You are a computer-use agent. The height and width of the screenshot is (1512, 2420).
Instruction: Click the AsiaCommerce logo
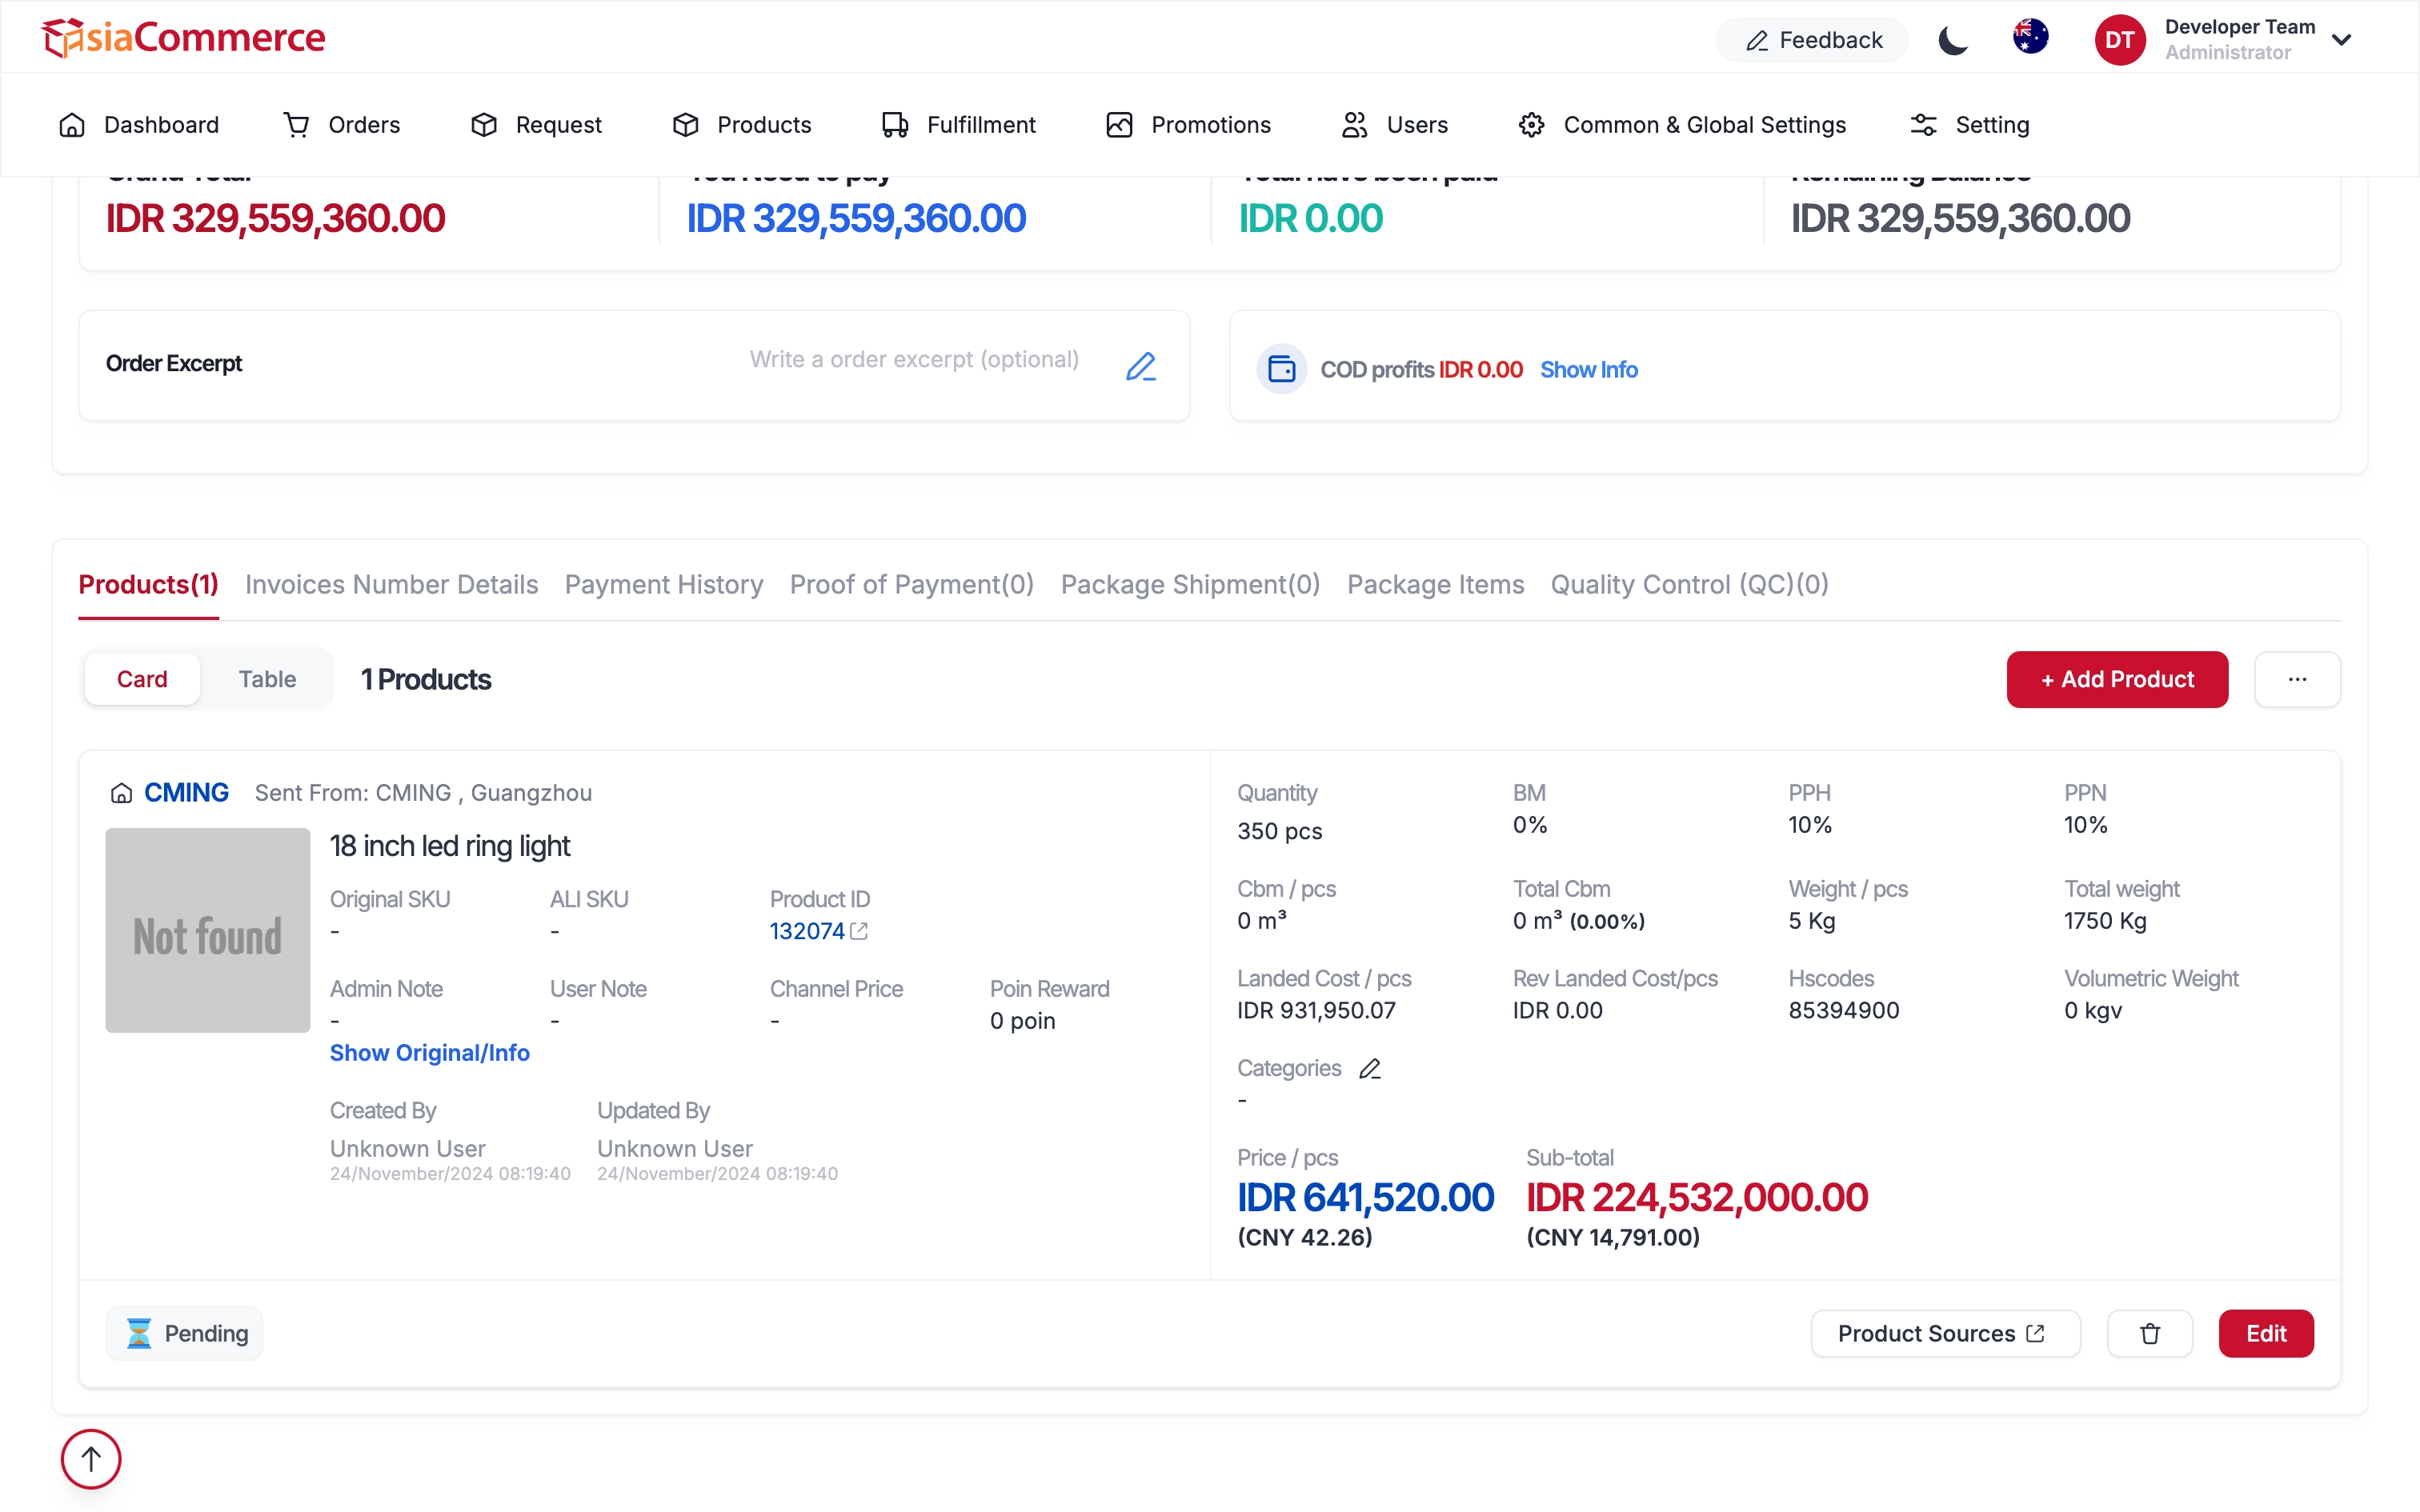coord(184,37)
